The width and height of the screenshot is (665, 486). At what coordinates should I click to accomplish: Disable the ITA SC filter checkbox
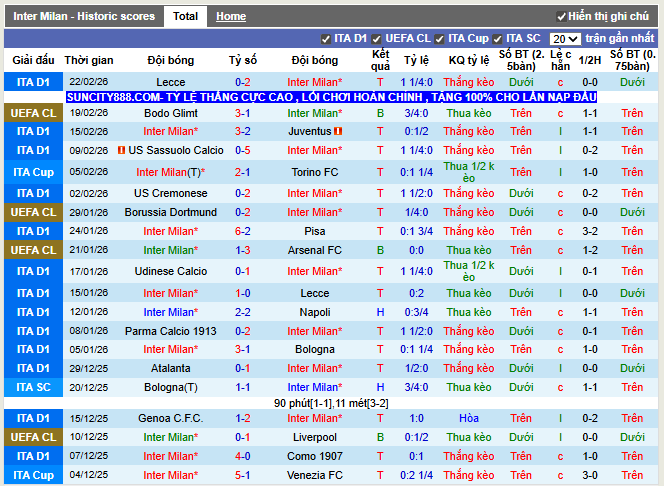pos(498,39)
